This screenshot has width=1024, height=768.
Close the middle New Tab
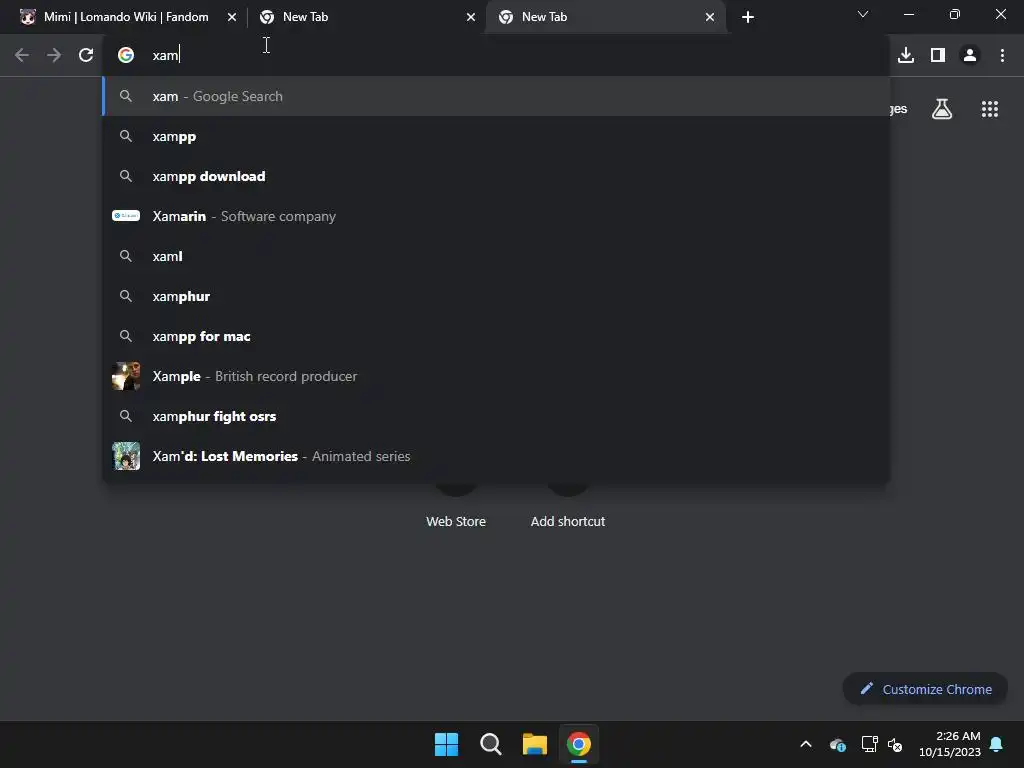click(471, 17)
